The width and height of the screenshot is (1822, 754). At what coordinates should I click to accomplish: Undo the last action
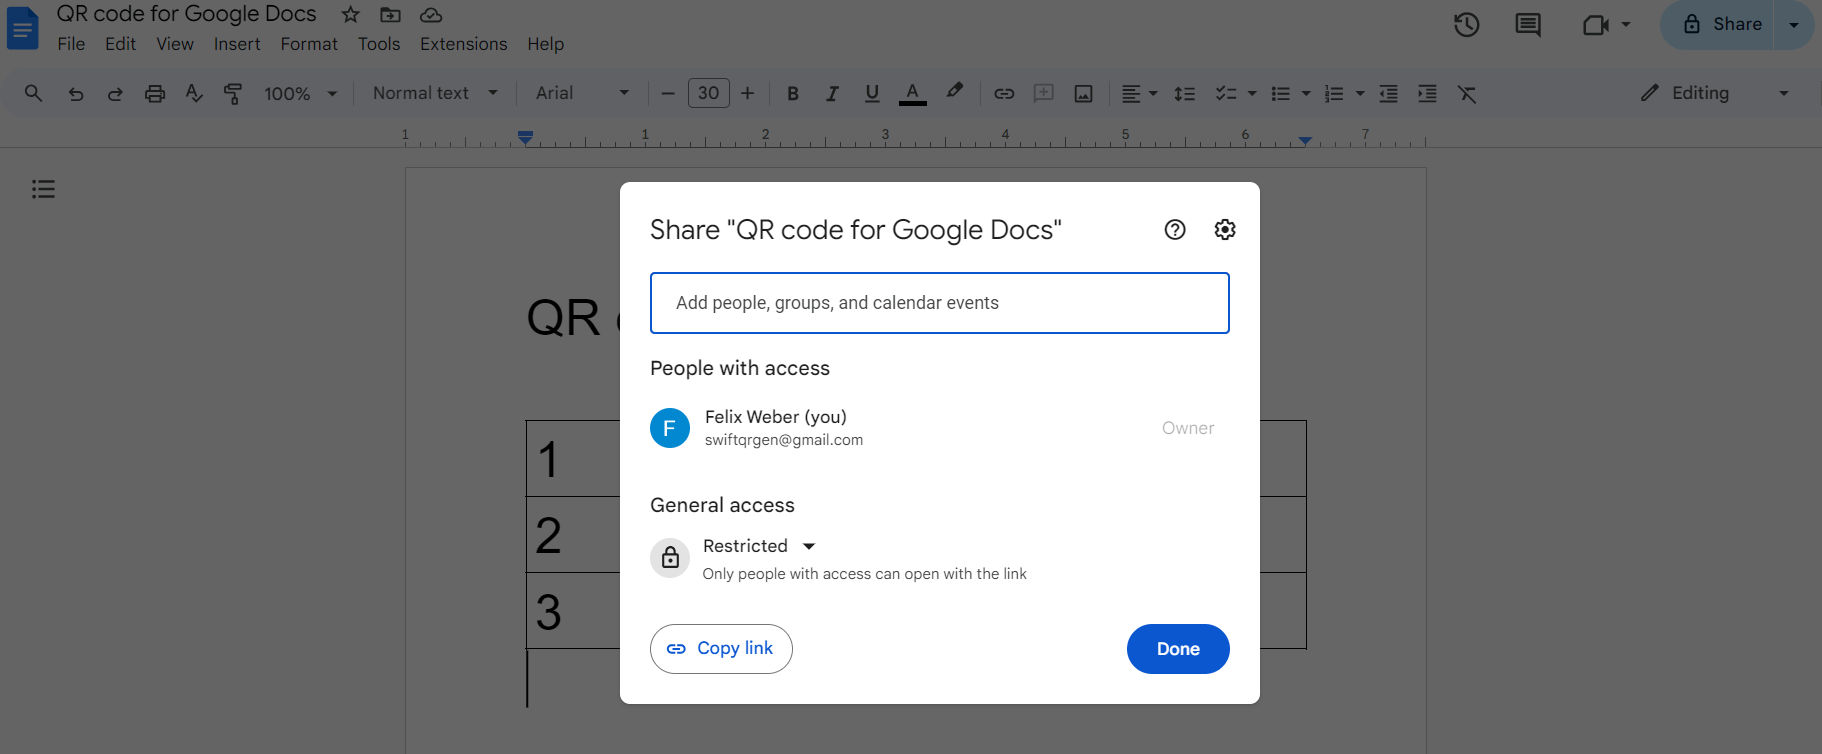coord(75,93)
